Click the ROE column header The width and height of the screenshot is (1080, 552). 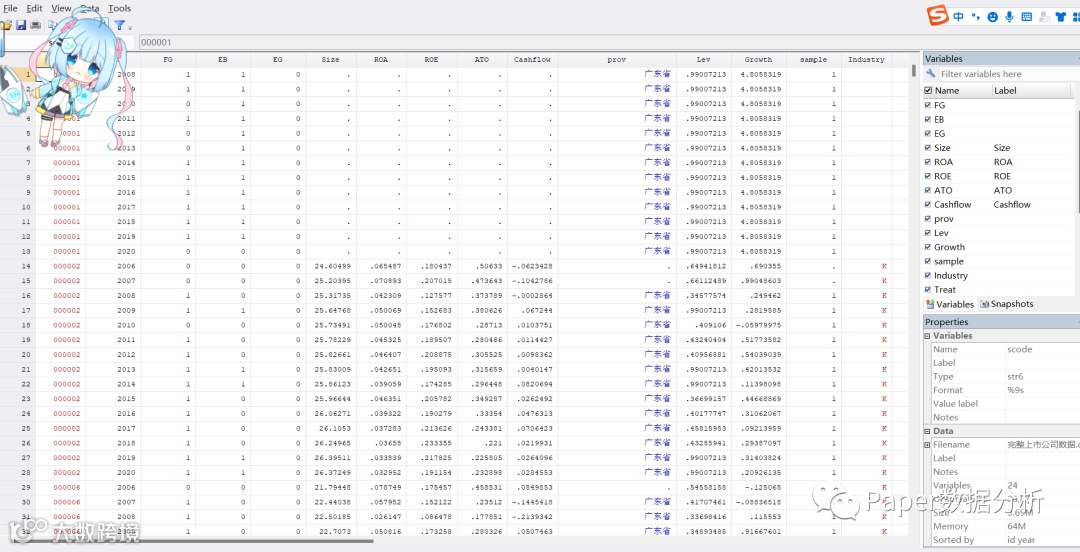[431, 60]
